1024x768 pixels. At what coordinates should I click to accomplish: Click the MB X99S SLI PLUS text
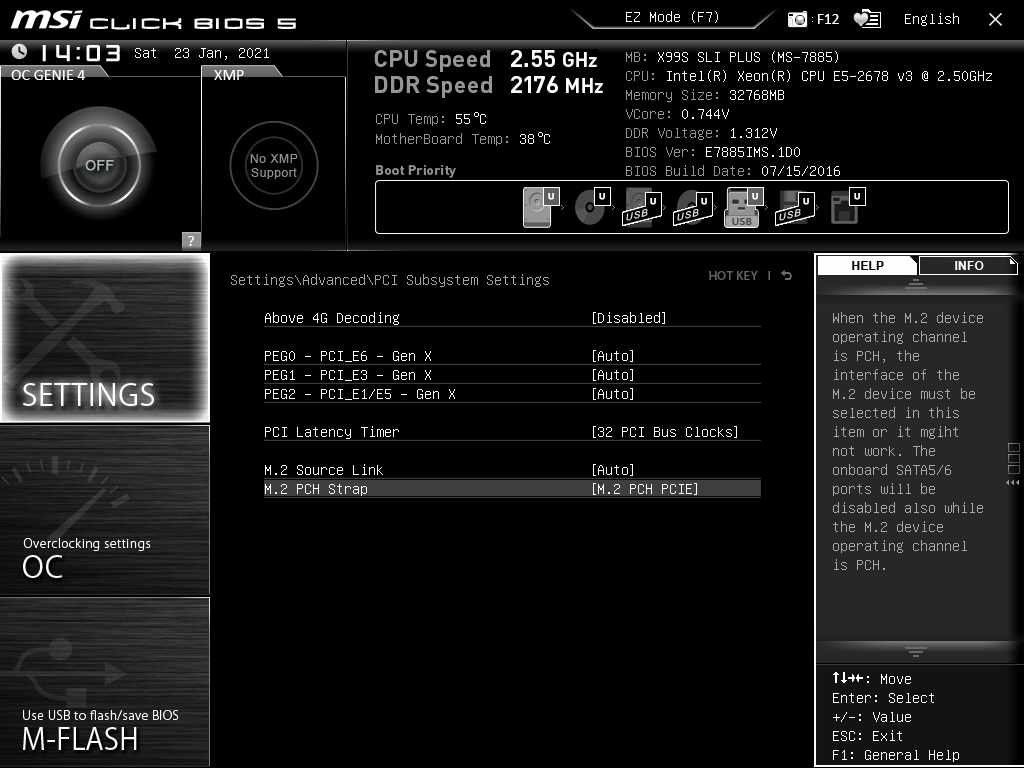(732, 57)
